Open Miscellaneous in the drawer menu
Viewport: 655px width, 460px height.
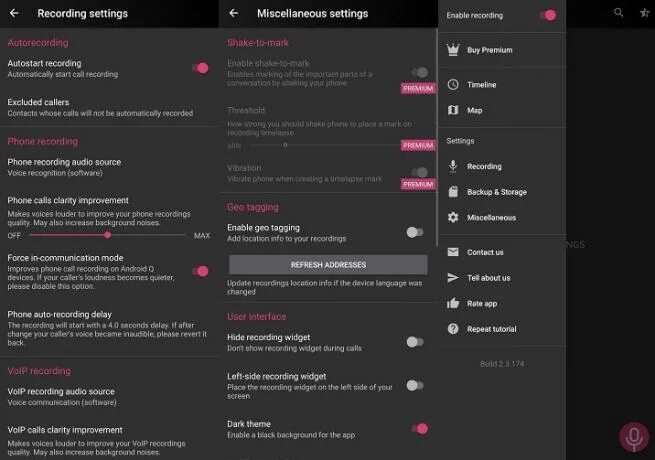491,217
